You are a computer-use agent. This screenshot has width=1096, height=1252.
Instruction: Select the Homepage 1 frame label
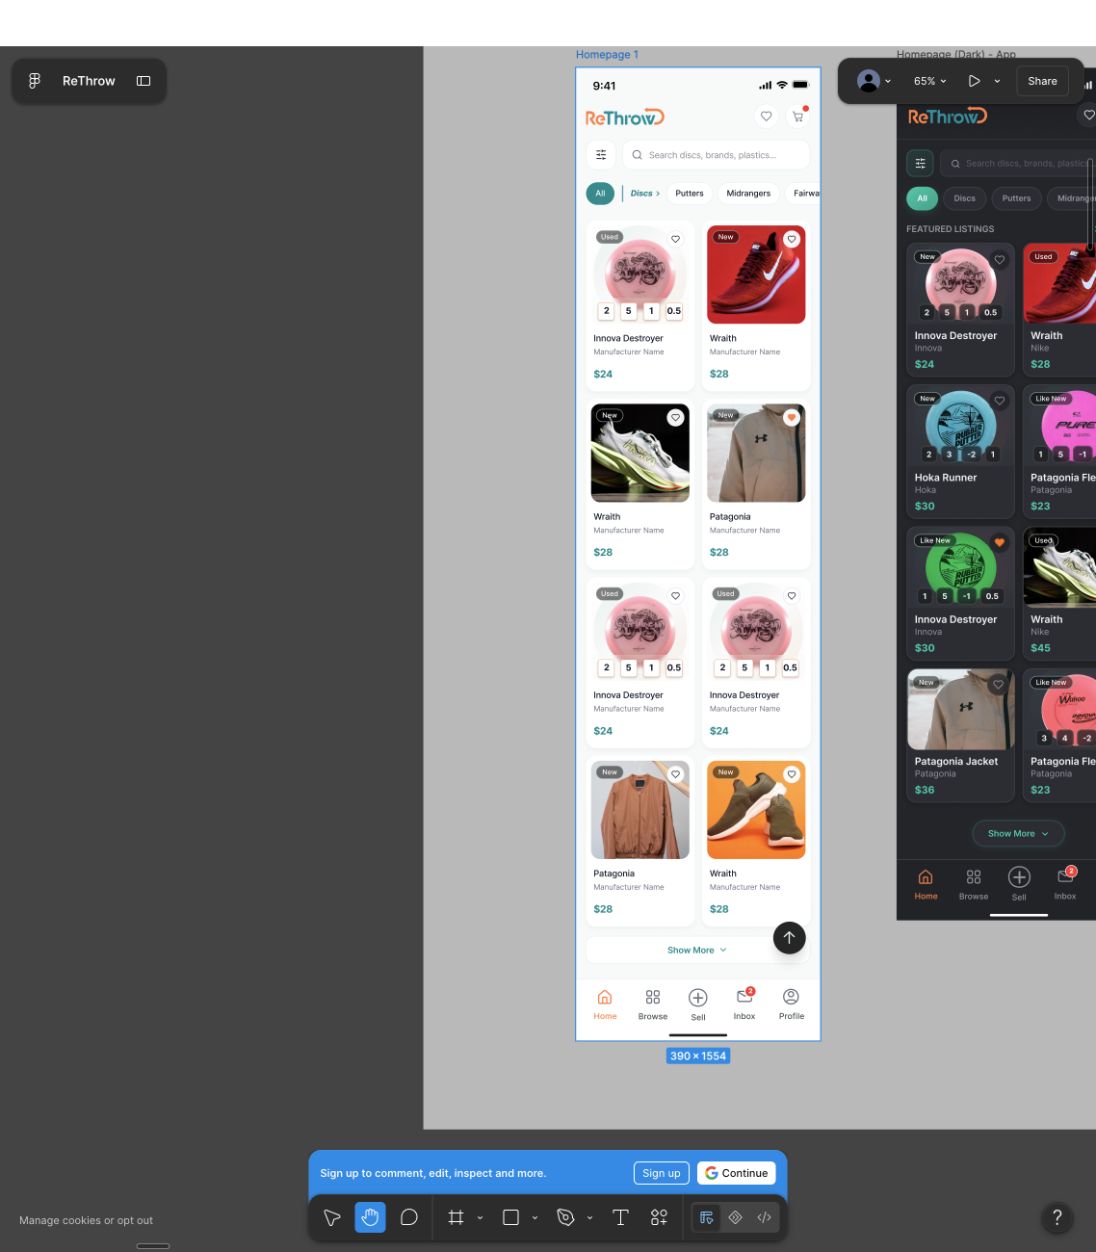click(x=607, y=55)
